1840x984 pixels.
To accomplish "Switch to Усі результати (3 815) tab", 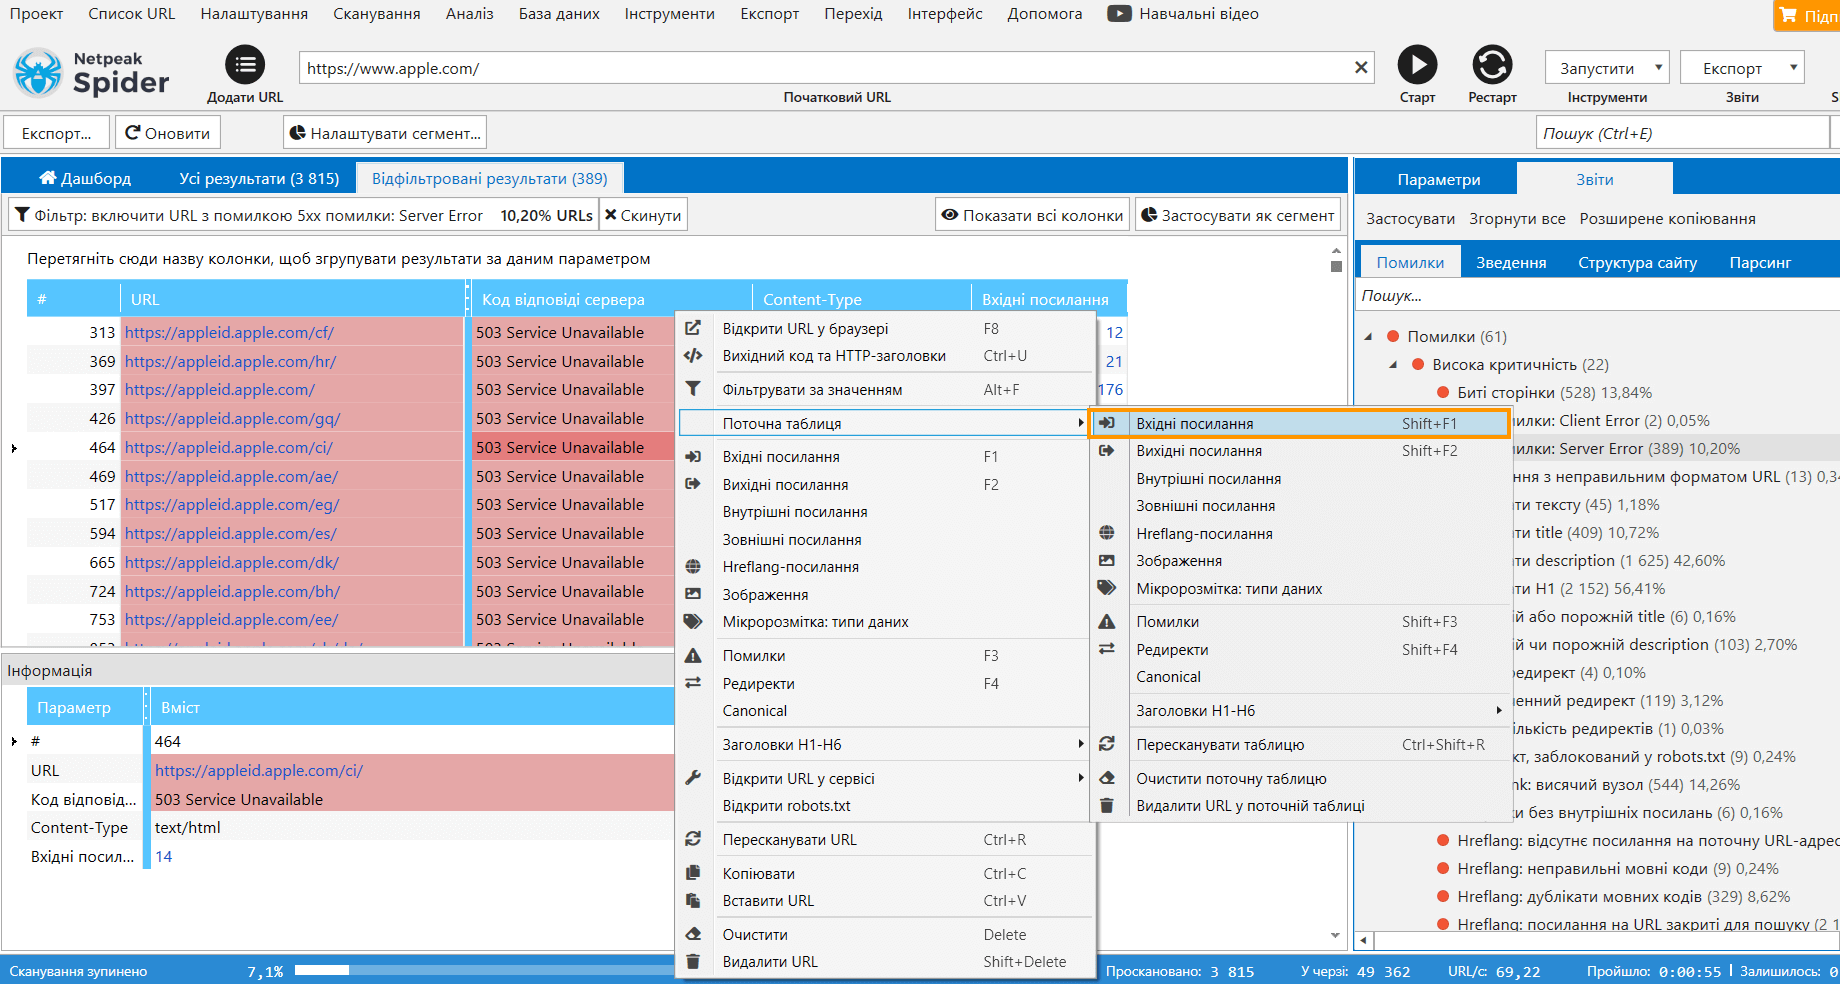I will (x=259, y=178).
